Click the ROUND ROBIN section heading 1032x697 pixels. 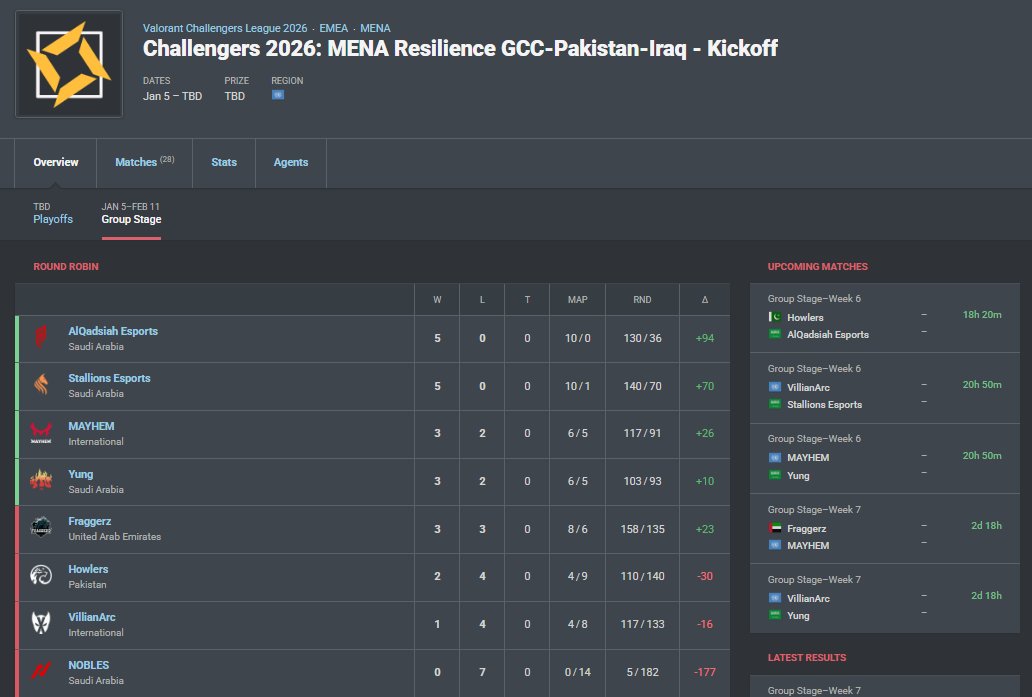(x=66, y=267)
